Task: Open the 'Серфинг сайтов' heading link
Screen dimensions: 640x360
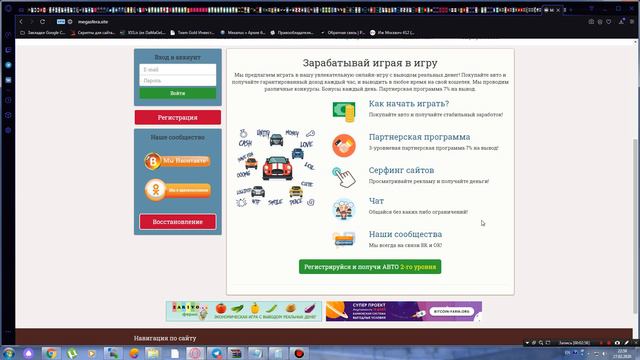Action: (401, 170)
